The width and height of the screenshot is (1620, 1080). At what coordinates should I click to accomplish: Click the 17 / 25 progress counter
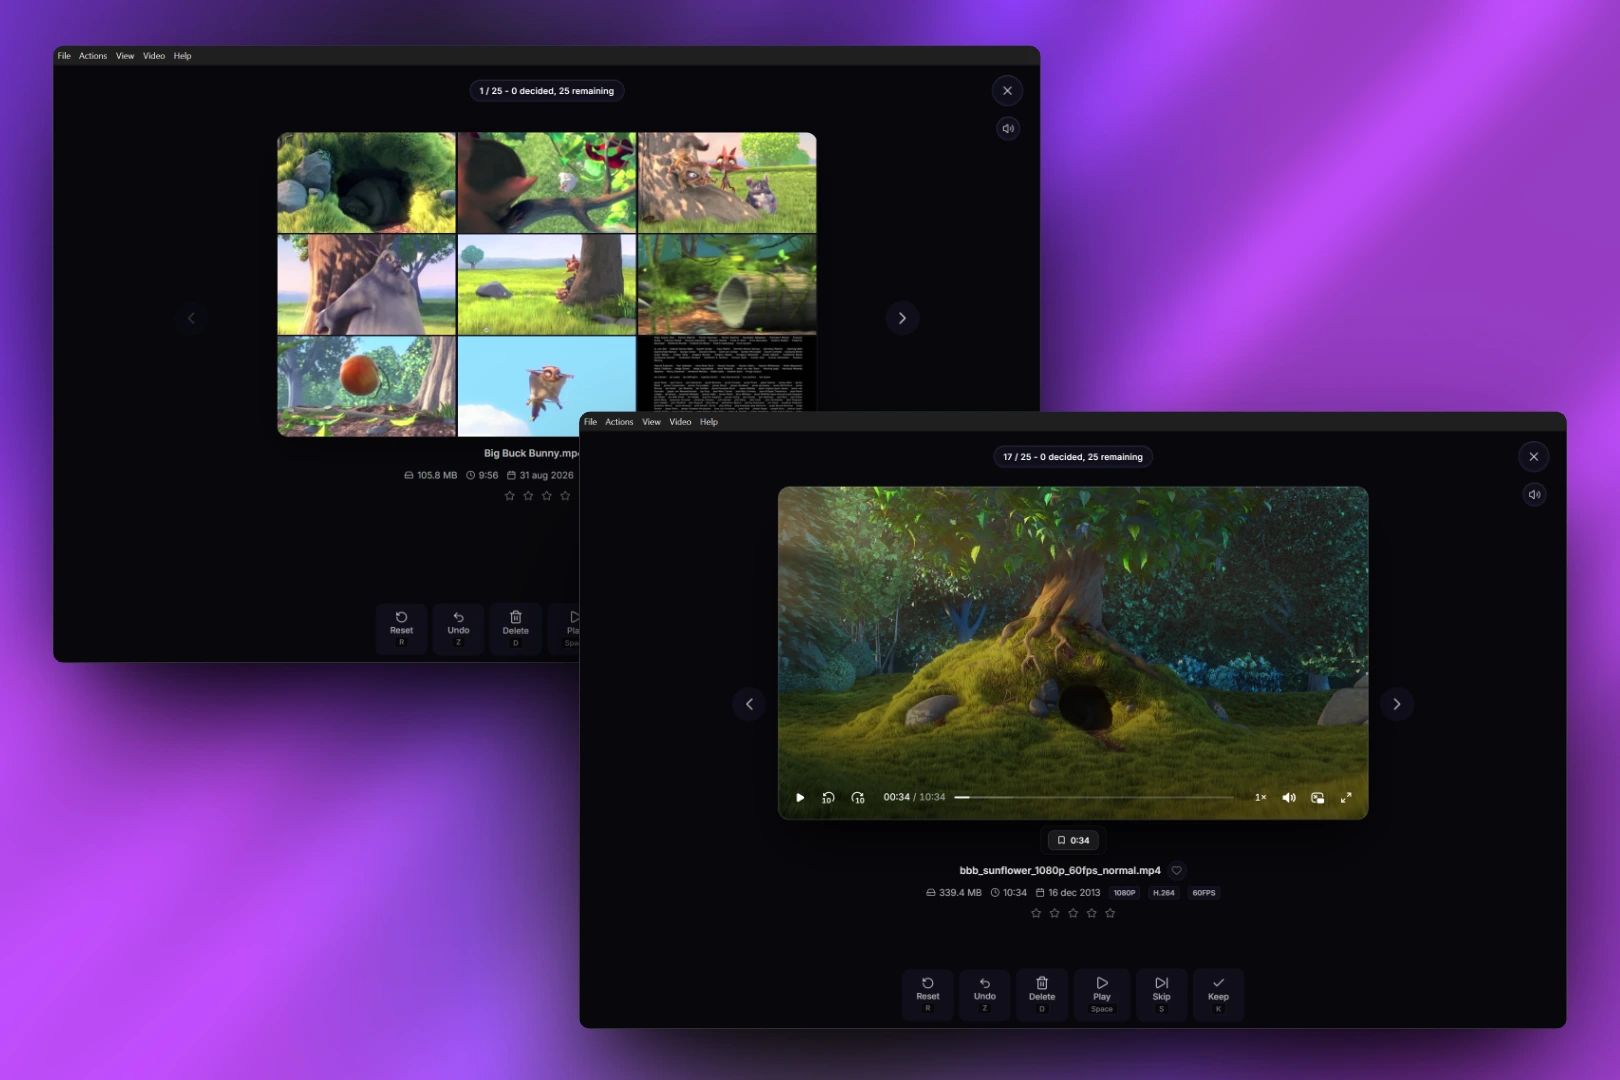tap(1073, 457)
